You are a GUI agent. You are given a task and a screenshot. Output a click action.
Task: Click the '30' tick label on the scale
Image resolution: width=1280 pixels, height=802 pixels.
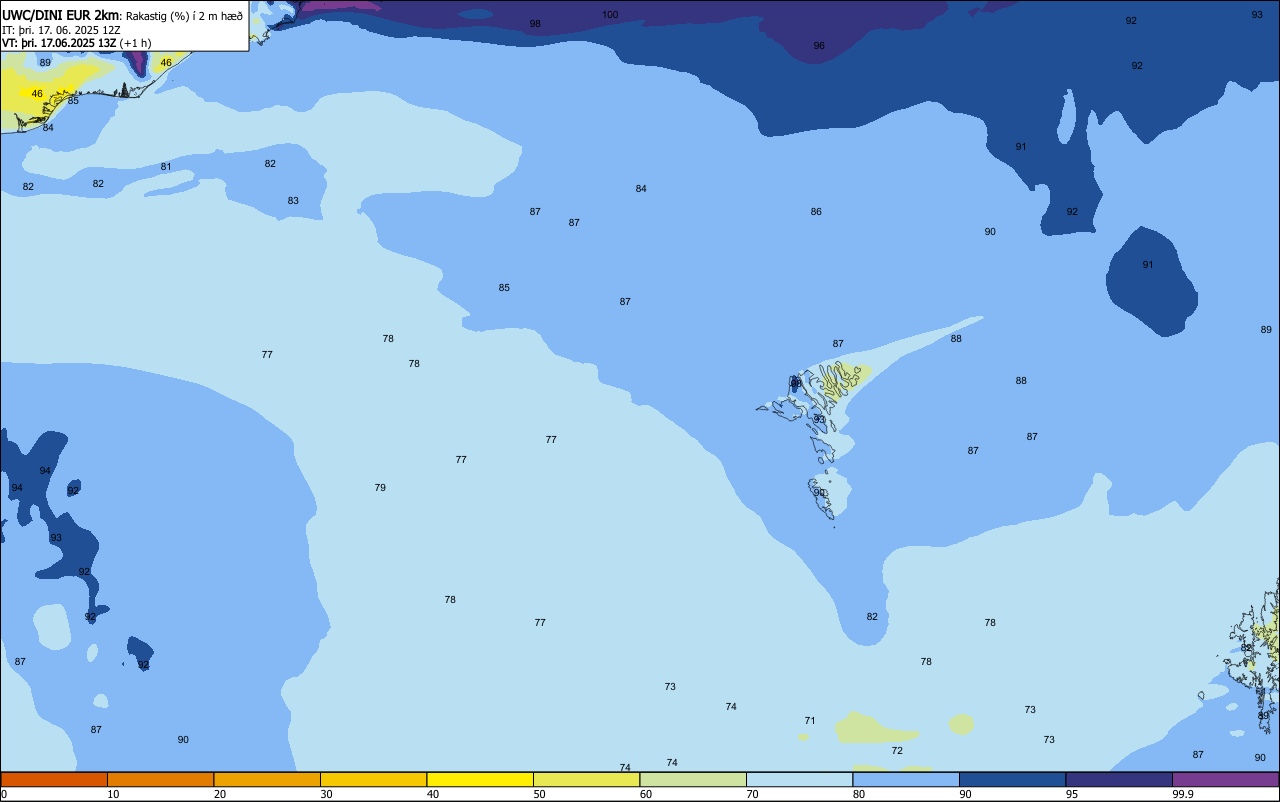point(326,794)
